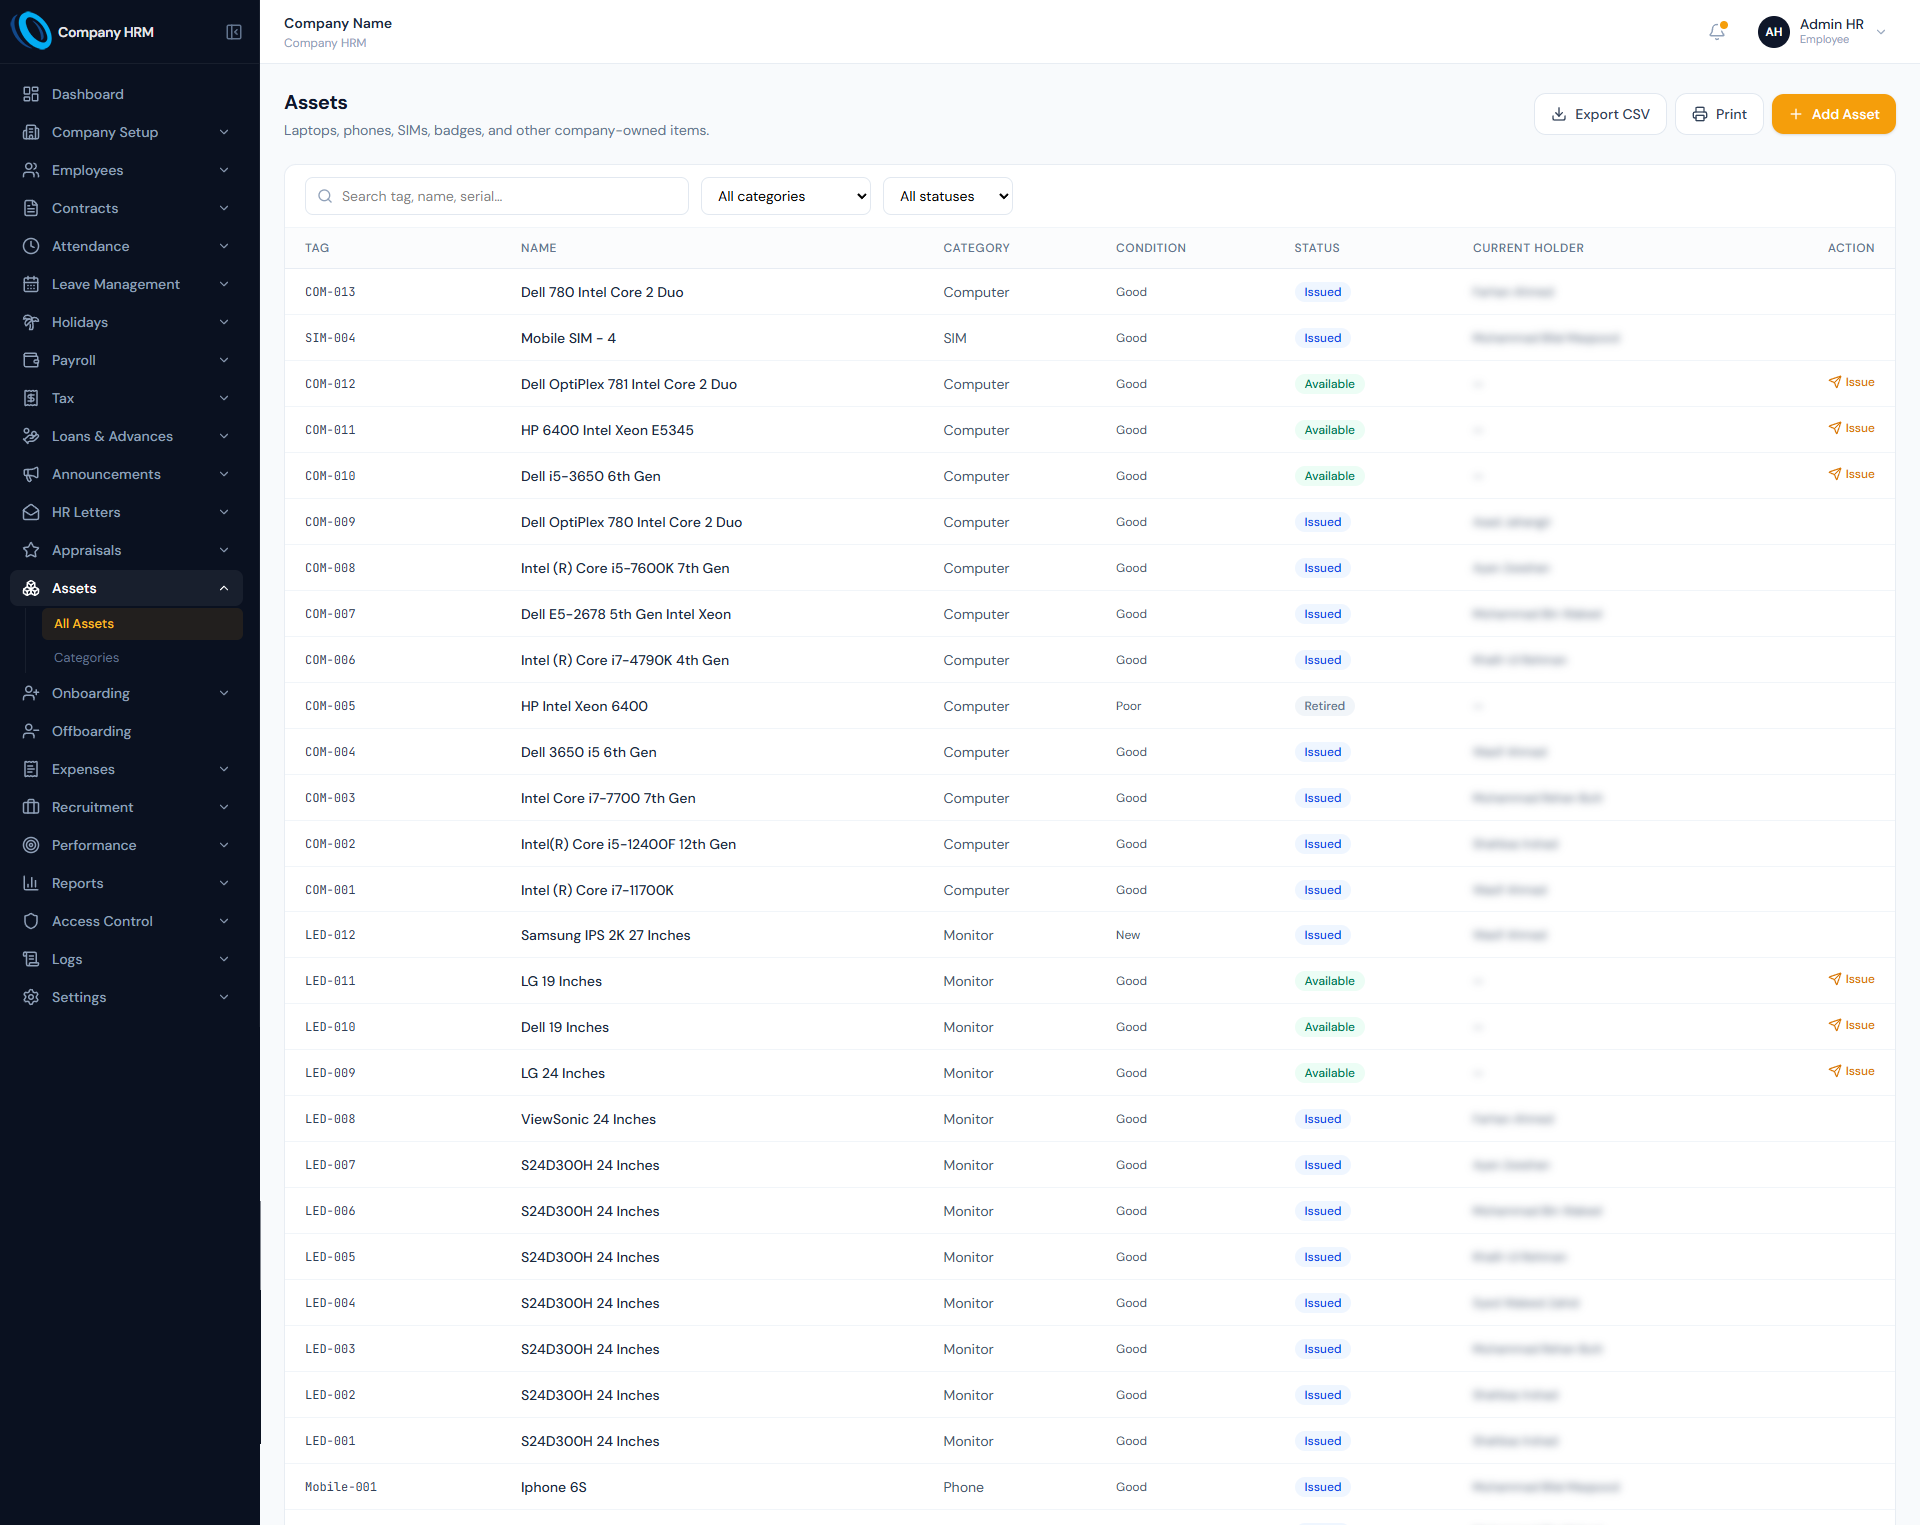Click the Announcements megaphone icon
The height and width of the screenshot is (1525, 1920).
pyautogui.click(x=31, y=474)
